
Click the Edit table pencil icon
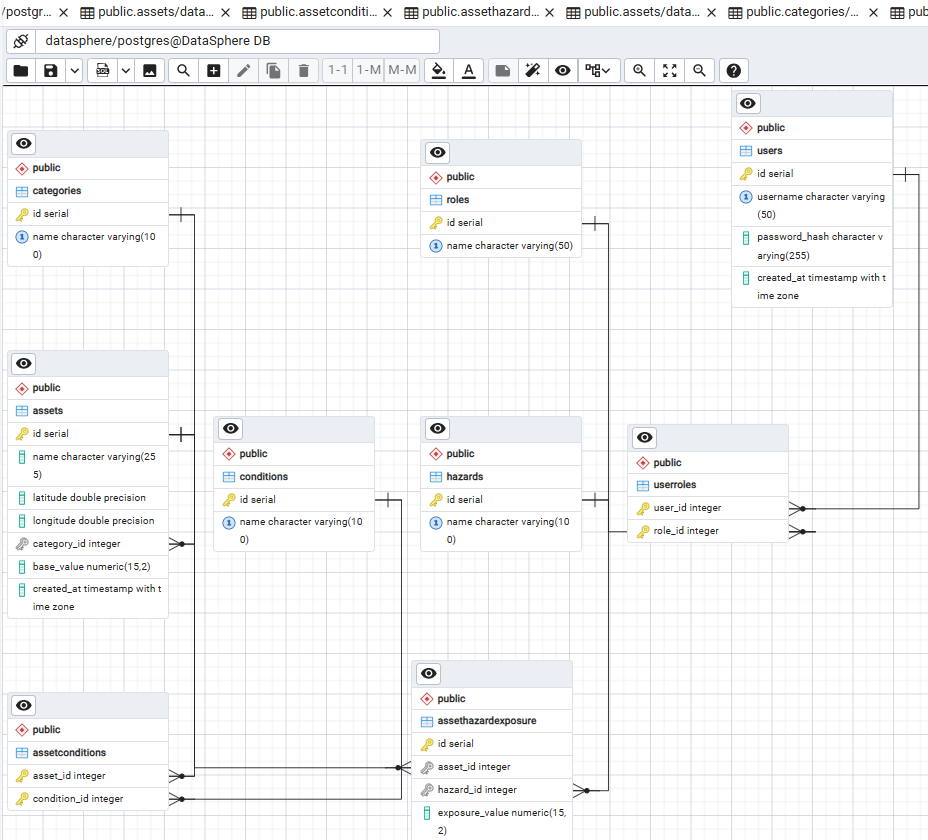[244, 71]
